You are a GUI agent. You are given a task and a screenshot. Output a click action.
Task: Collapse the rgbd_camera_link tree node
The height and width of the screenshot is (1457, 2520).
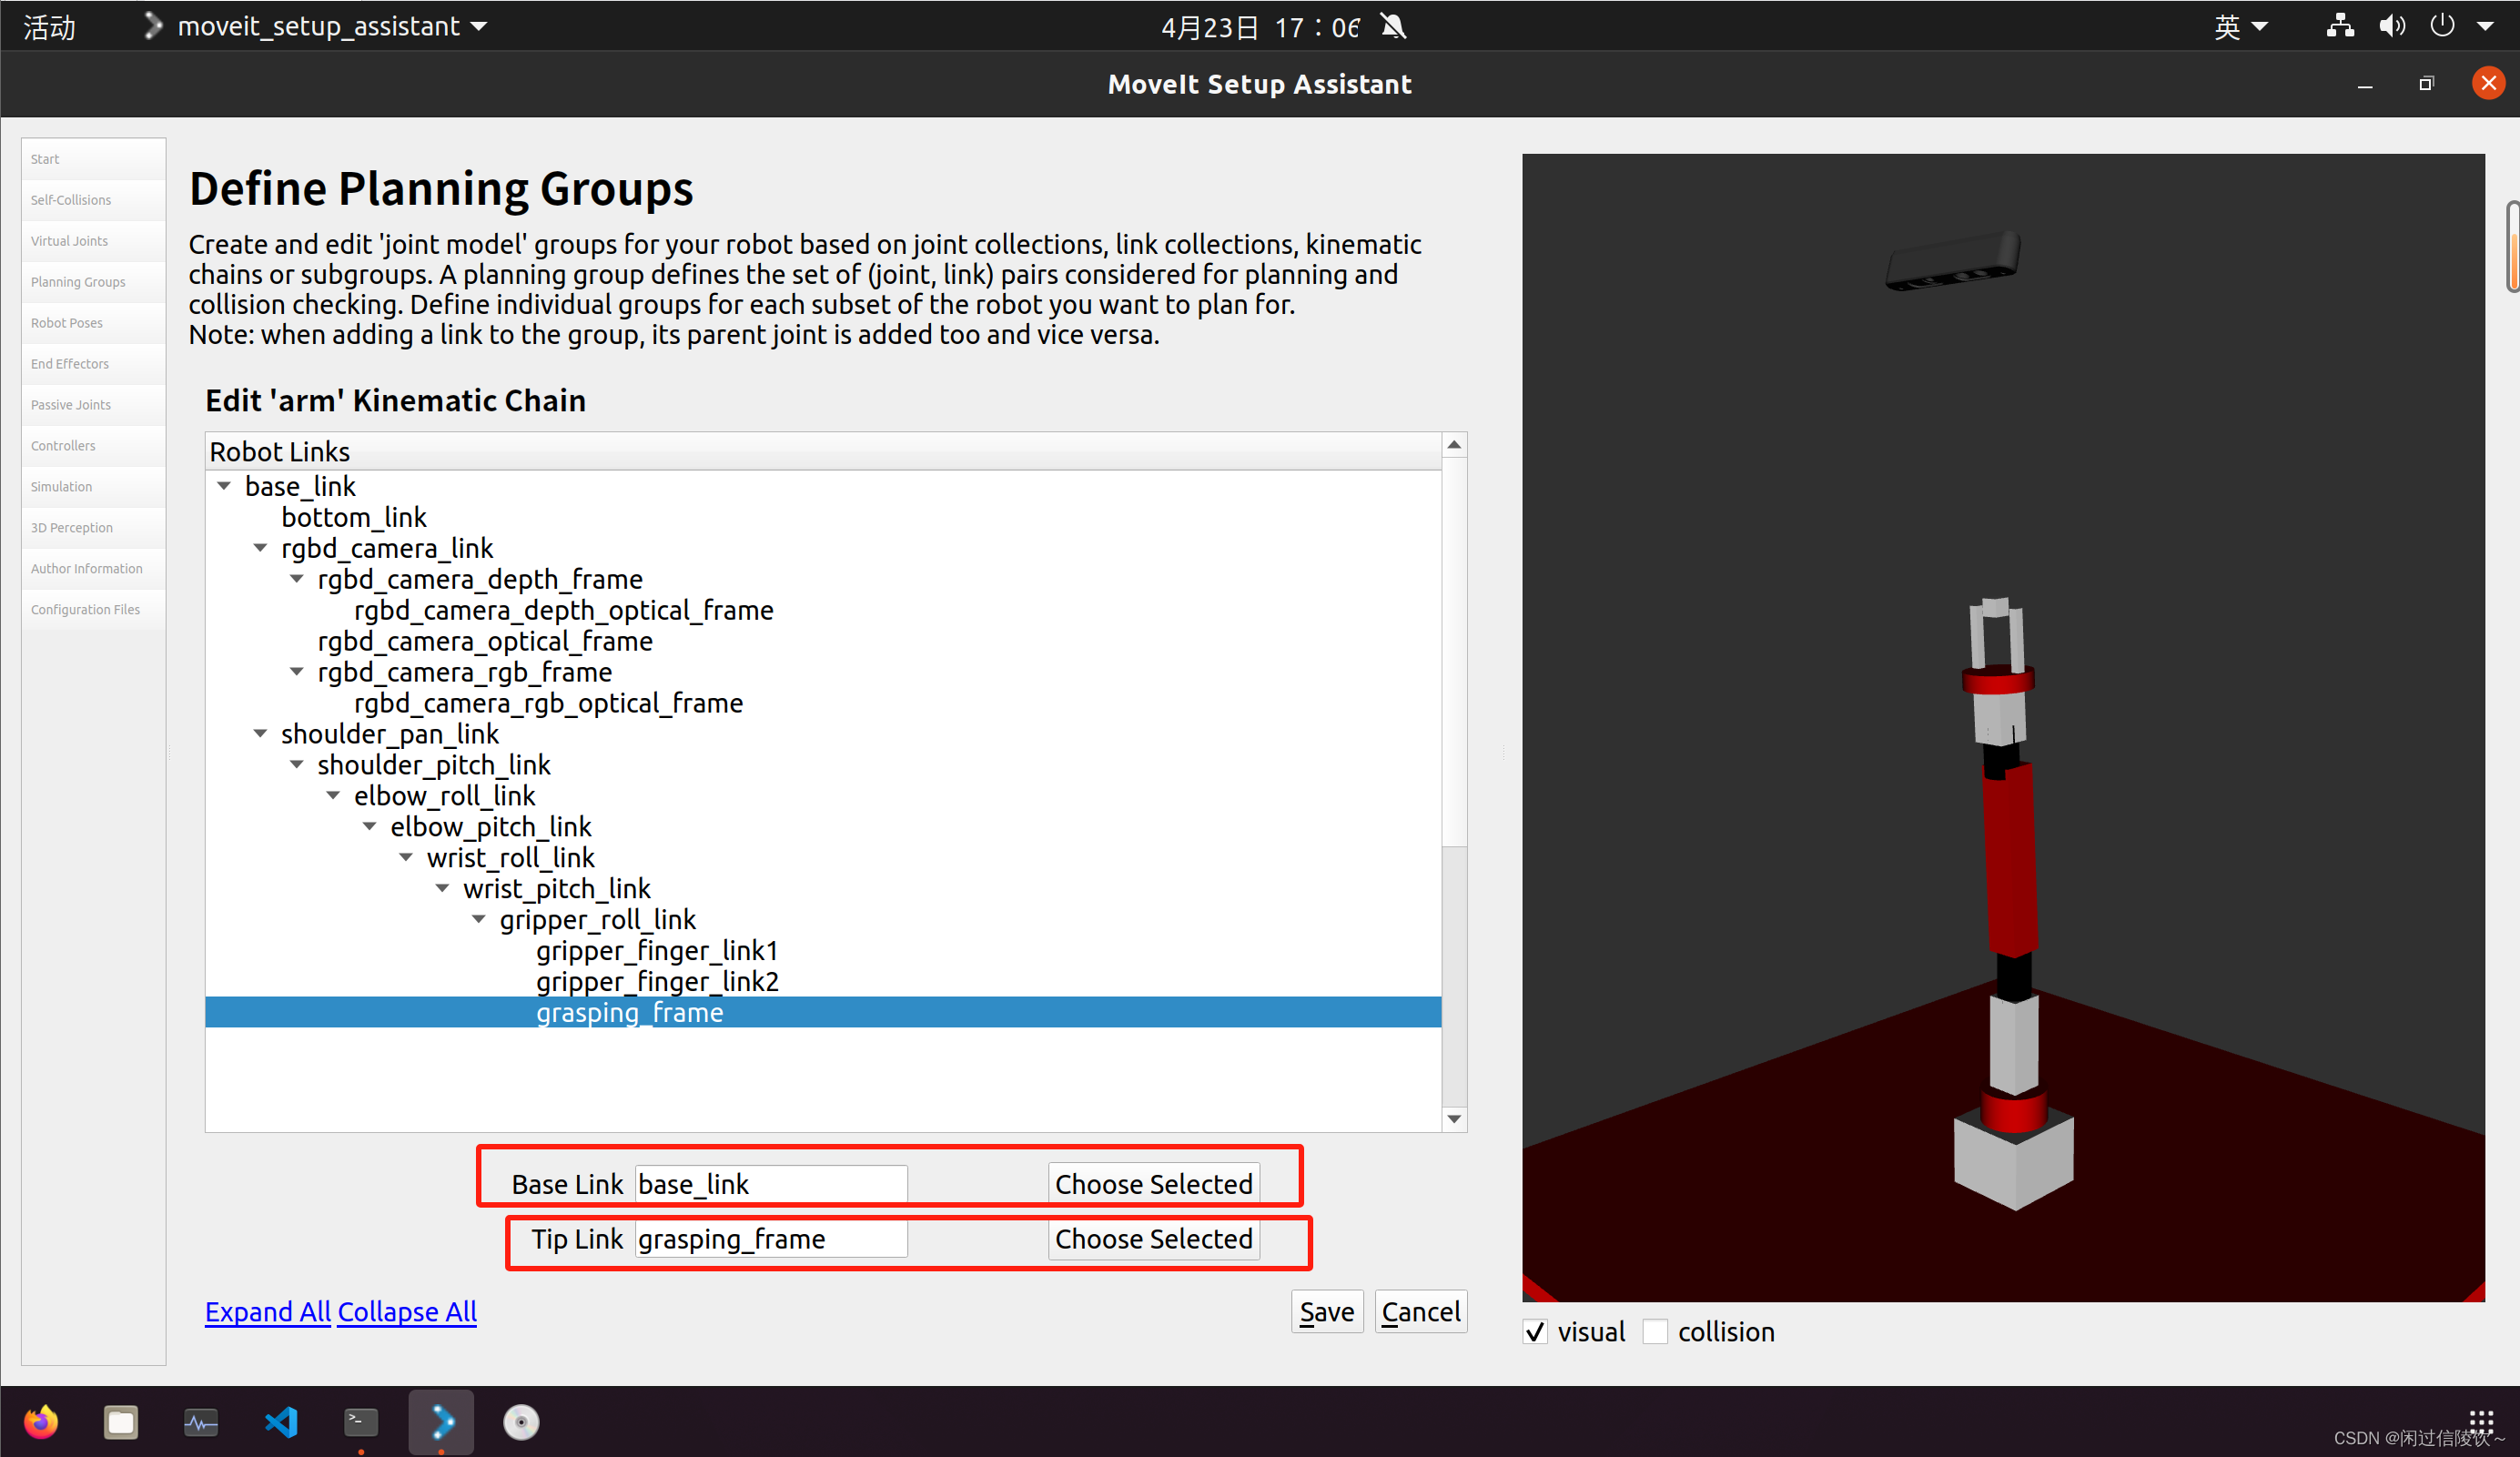point(260,548)
